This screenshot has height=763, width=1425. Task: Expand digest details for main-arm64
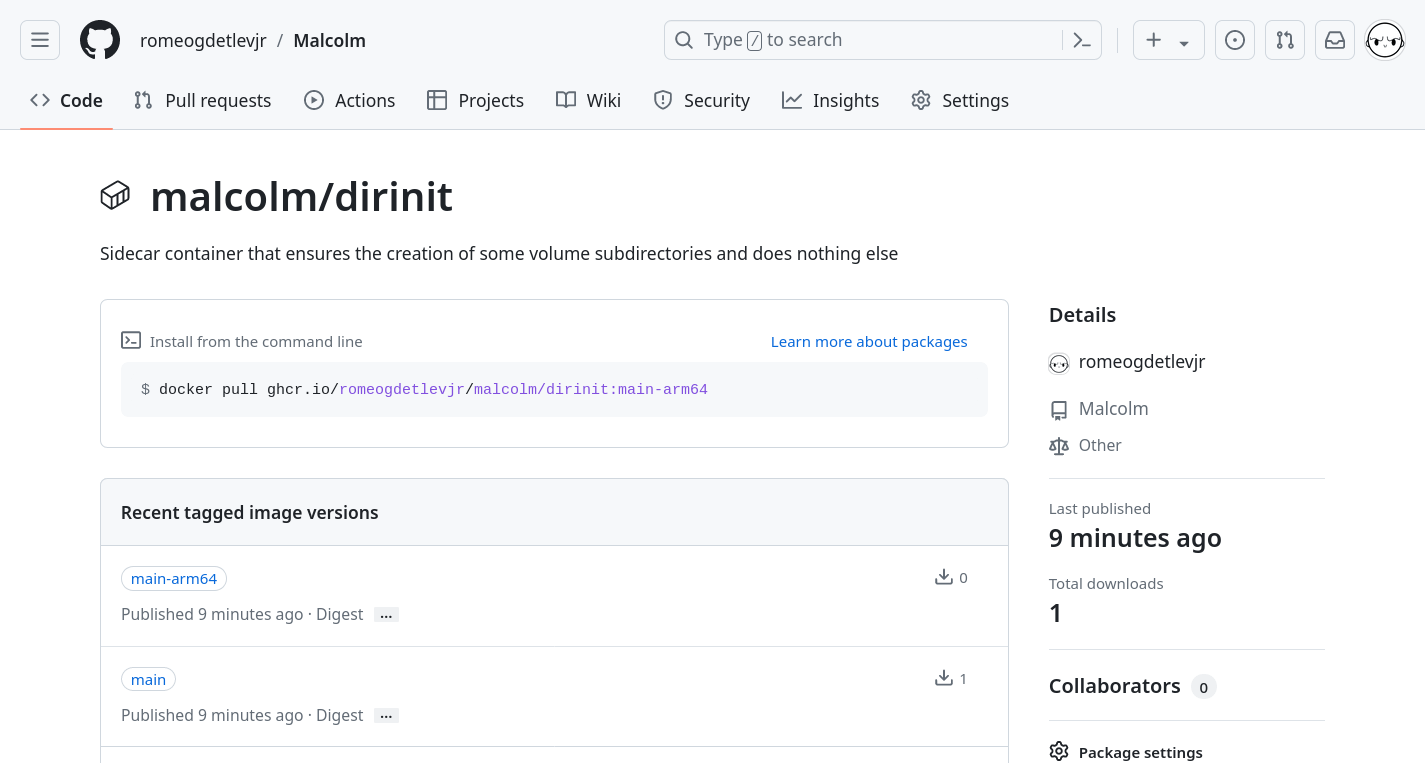[x=386, y=615]
